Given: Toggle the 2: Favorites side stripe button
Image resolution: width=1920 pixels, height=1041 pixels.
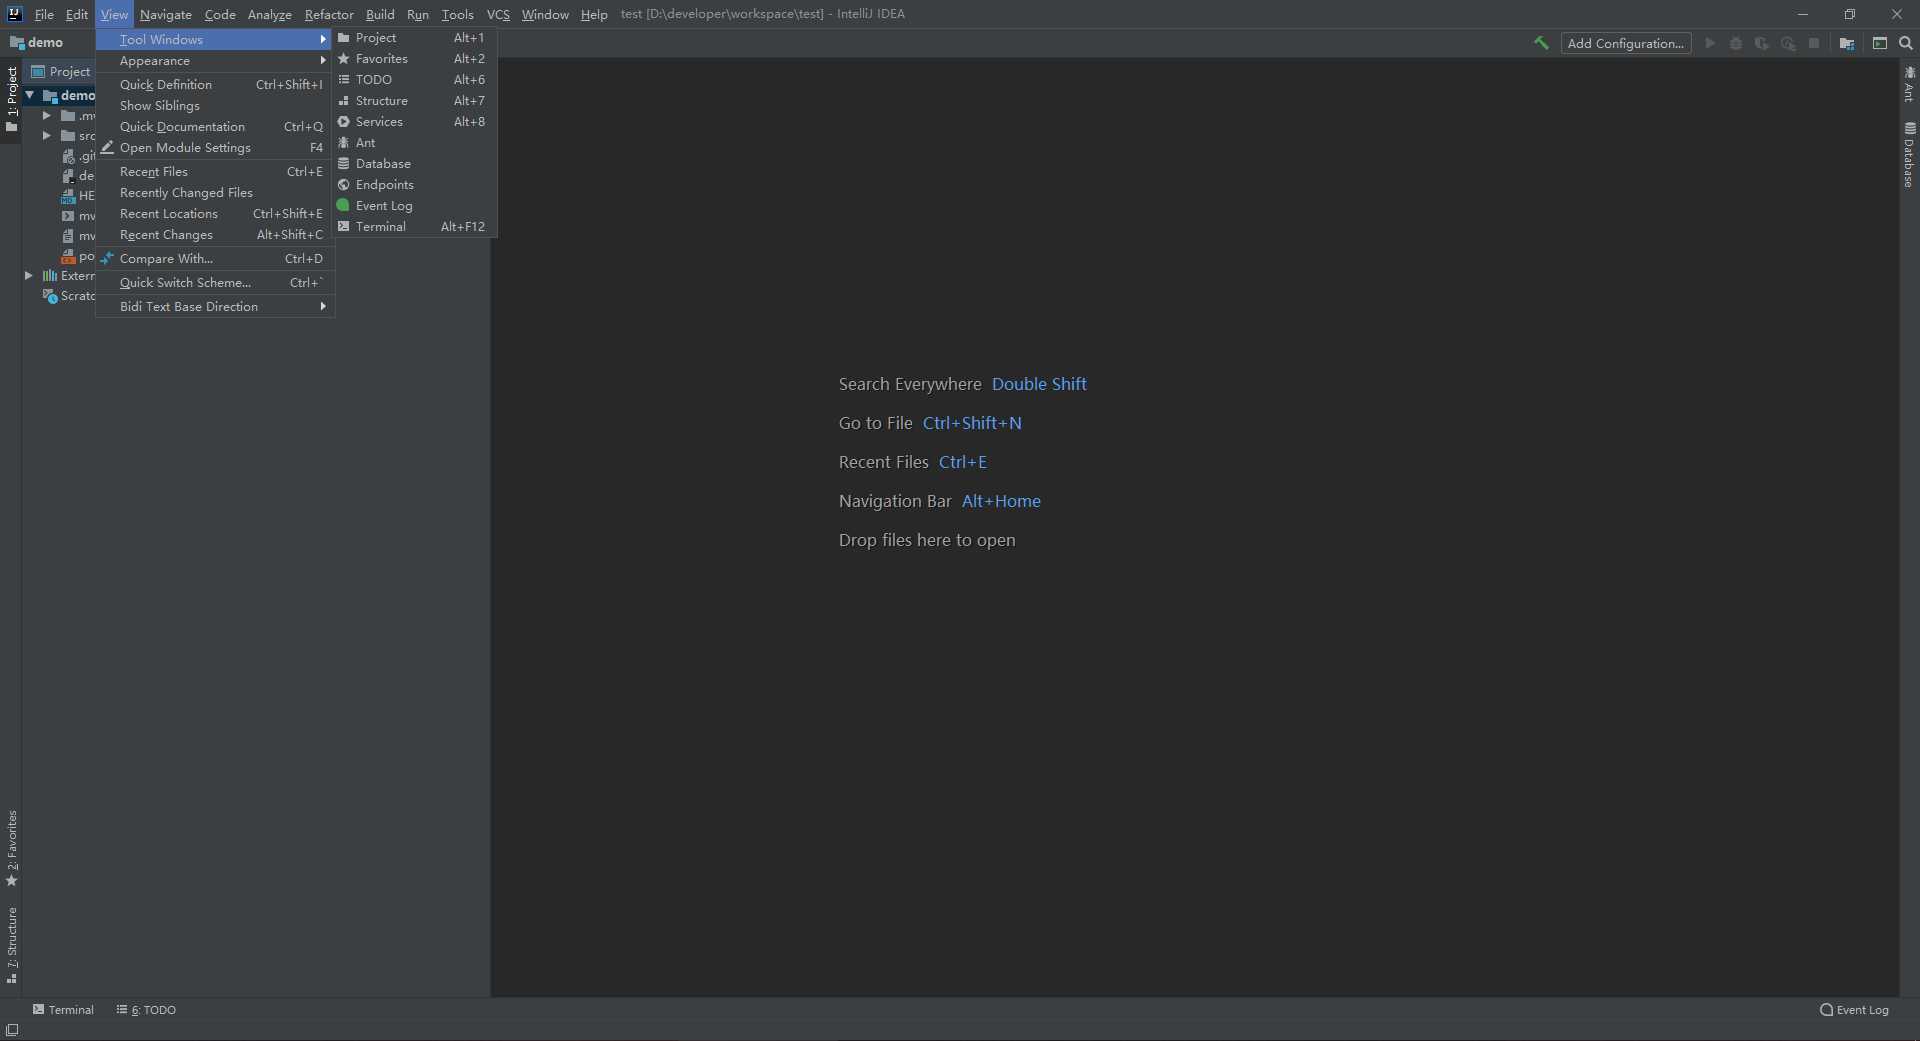Looking at the screenshot, I should [12, 848].
